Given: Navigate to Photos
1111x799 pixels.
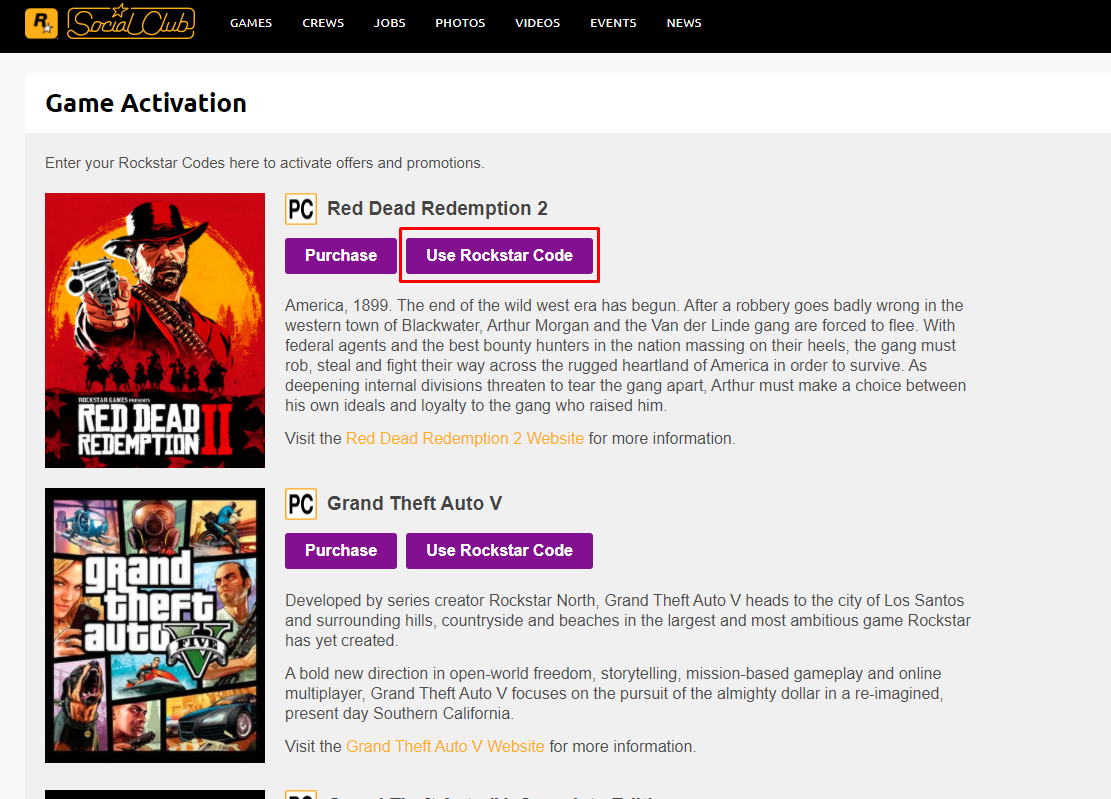Looking at the screenshot, I should 460,23.
